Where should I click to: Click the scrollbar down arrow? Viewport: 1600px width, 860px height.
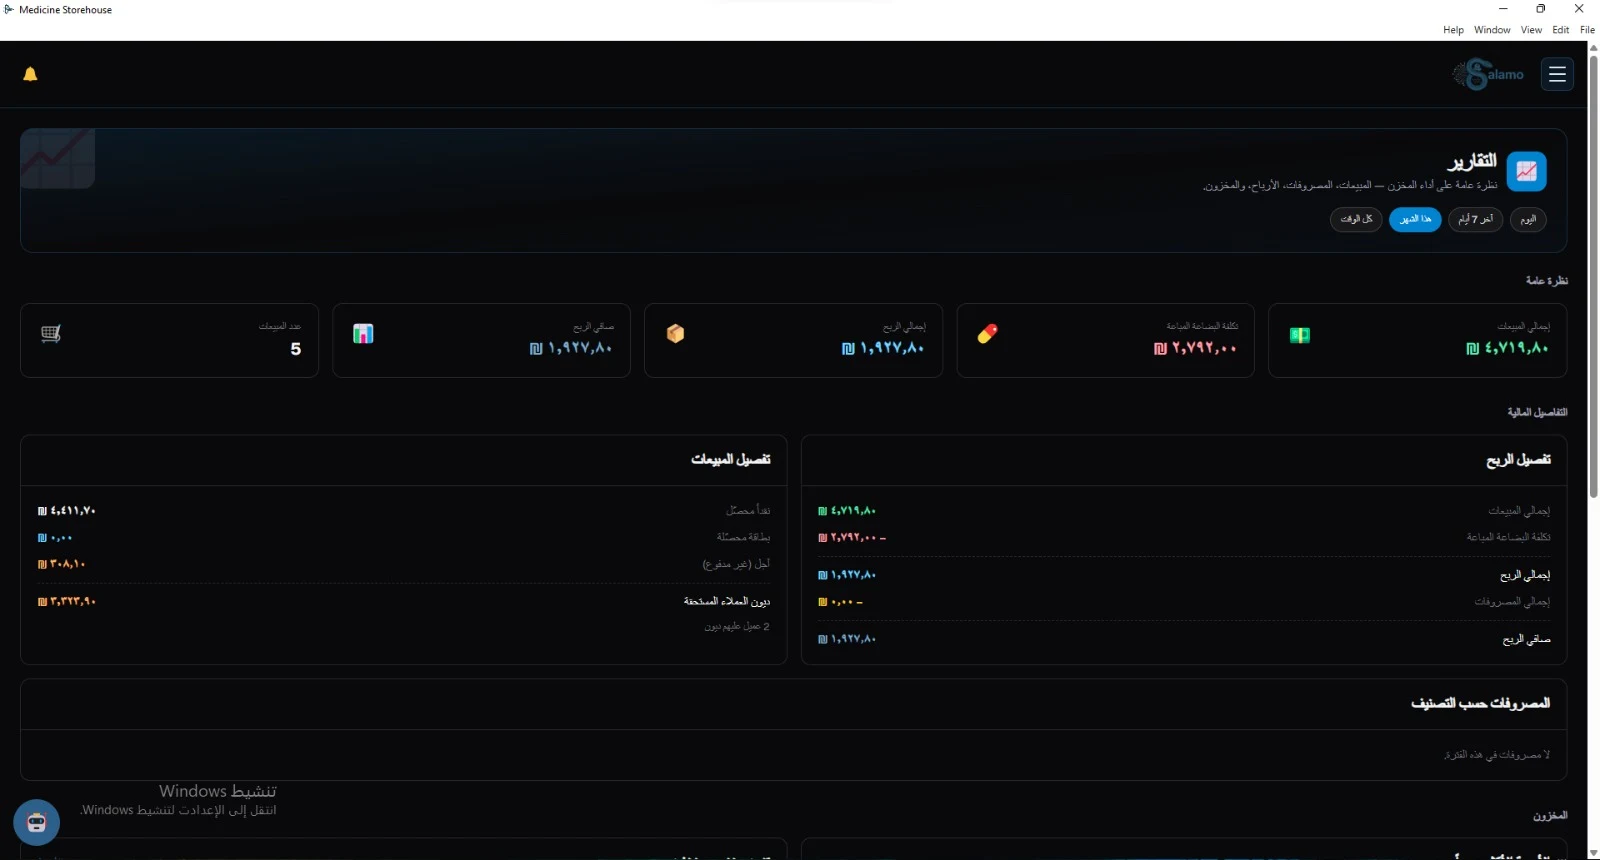1593,853
